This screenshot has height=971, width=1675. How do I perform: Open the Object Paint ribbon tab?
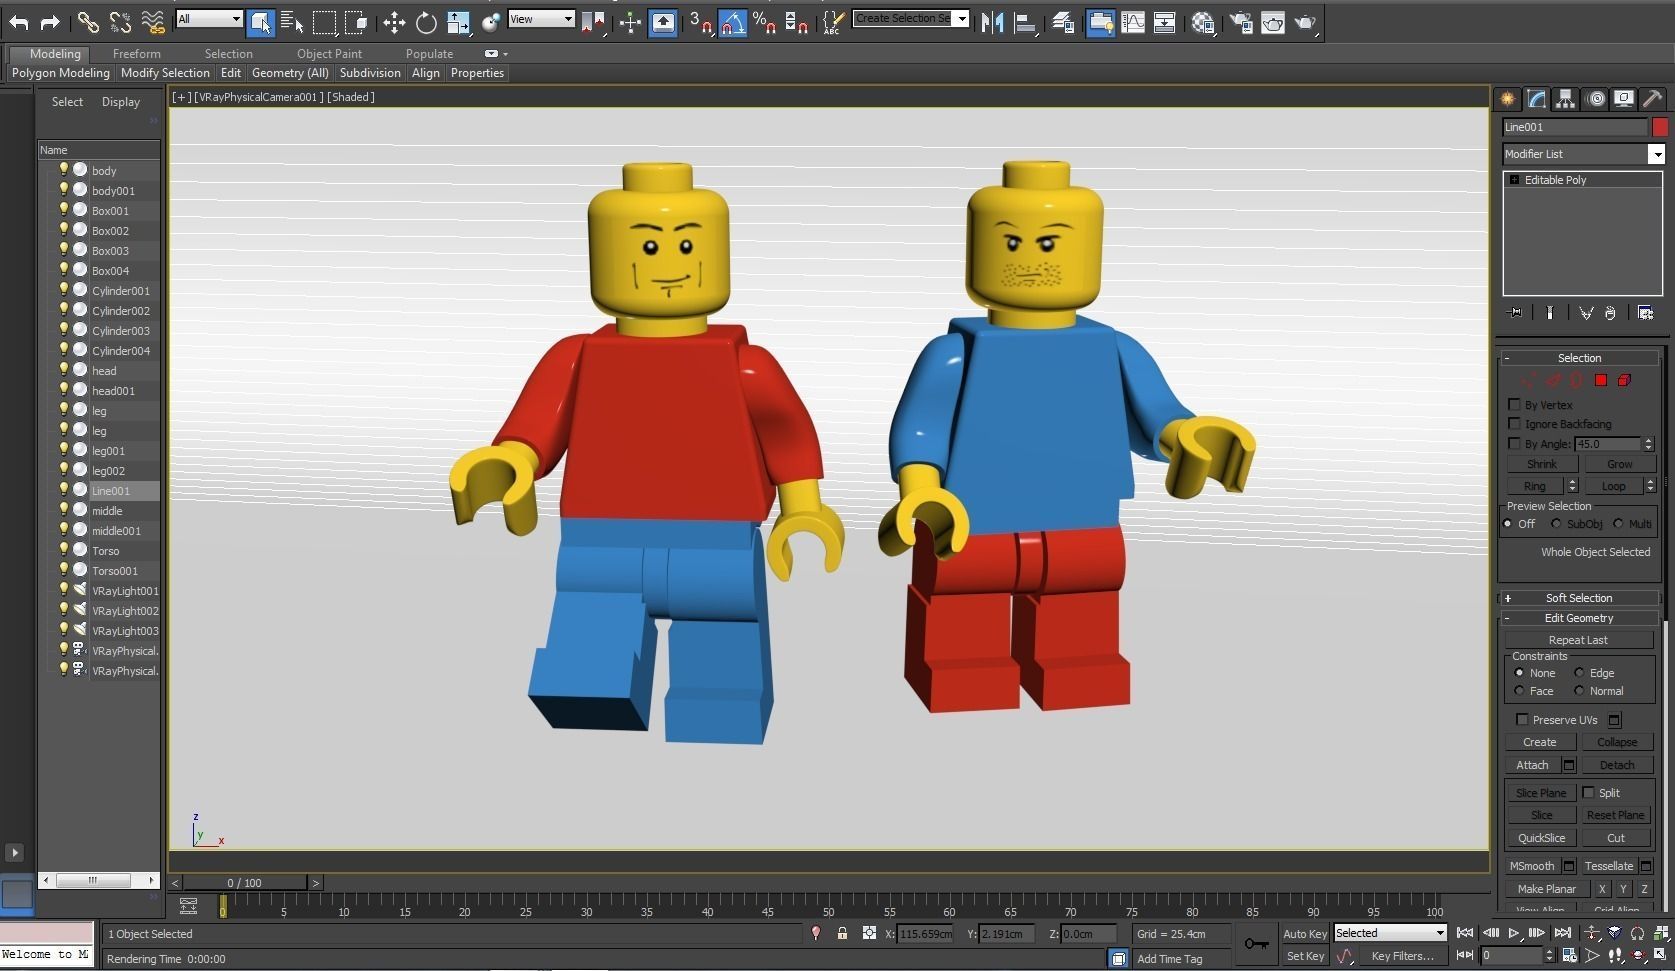(x=329, y=54)
